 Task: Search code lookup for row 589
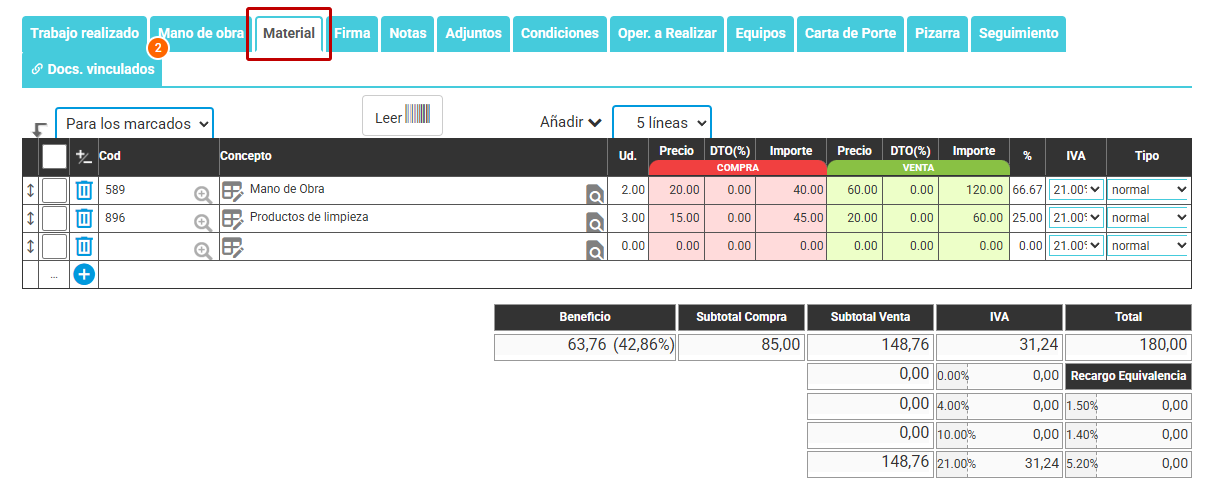(203, 195)
